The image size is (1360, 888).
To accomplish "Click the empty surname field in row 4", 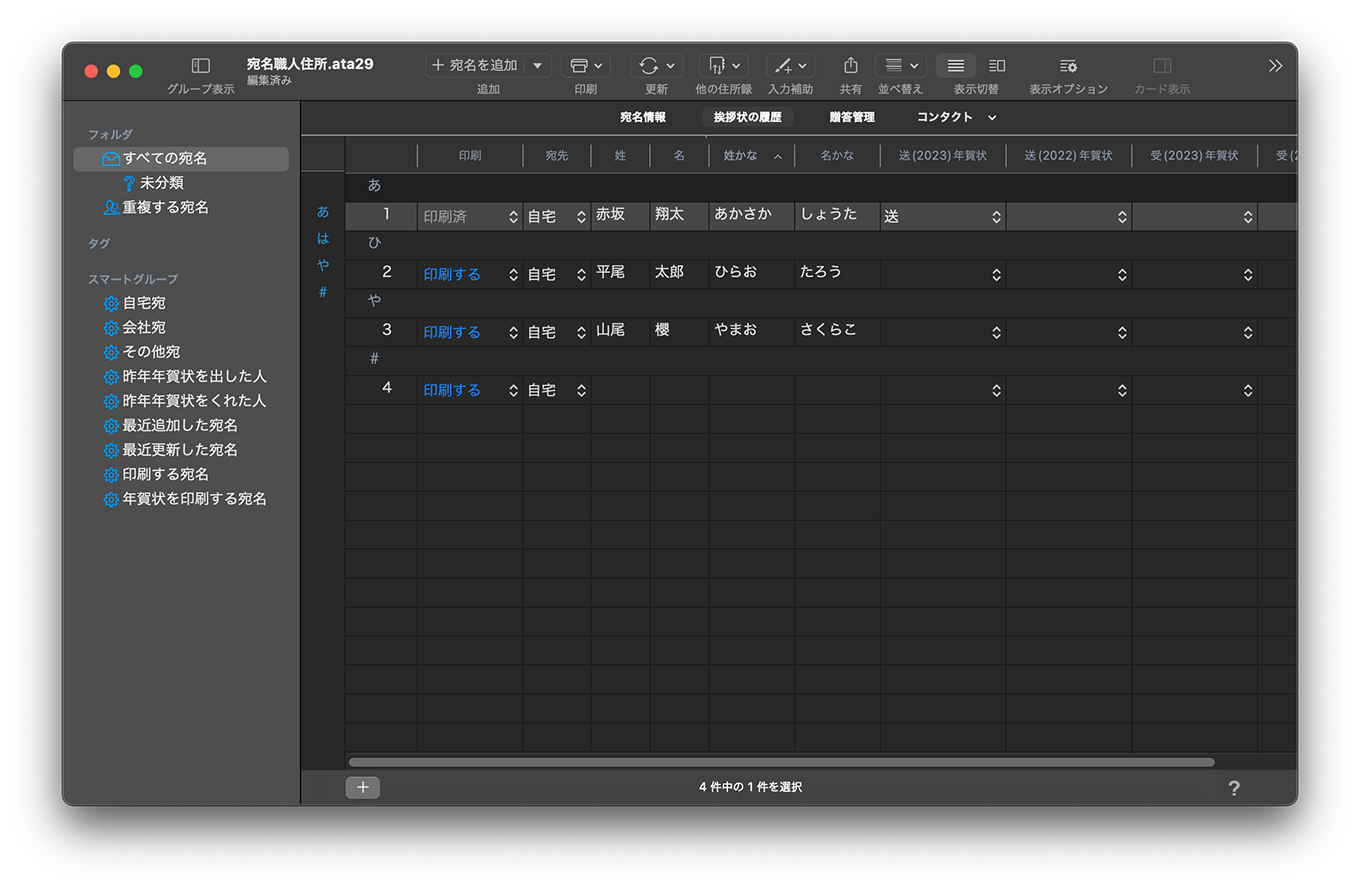I will pos(620,390).
